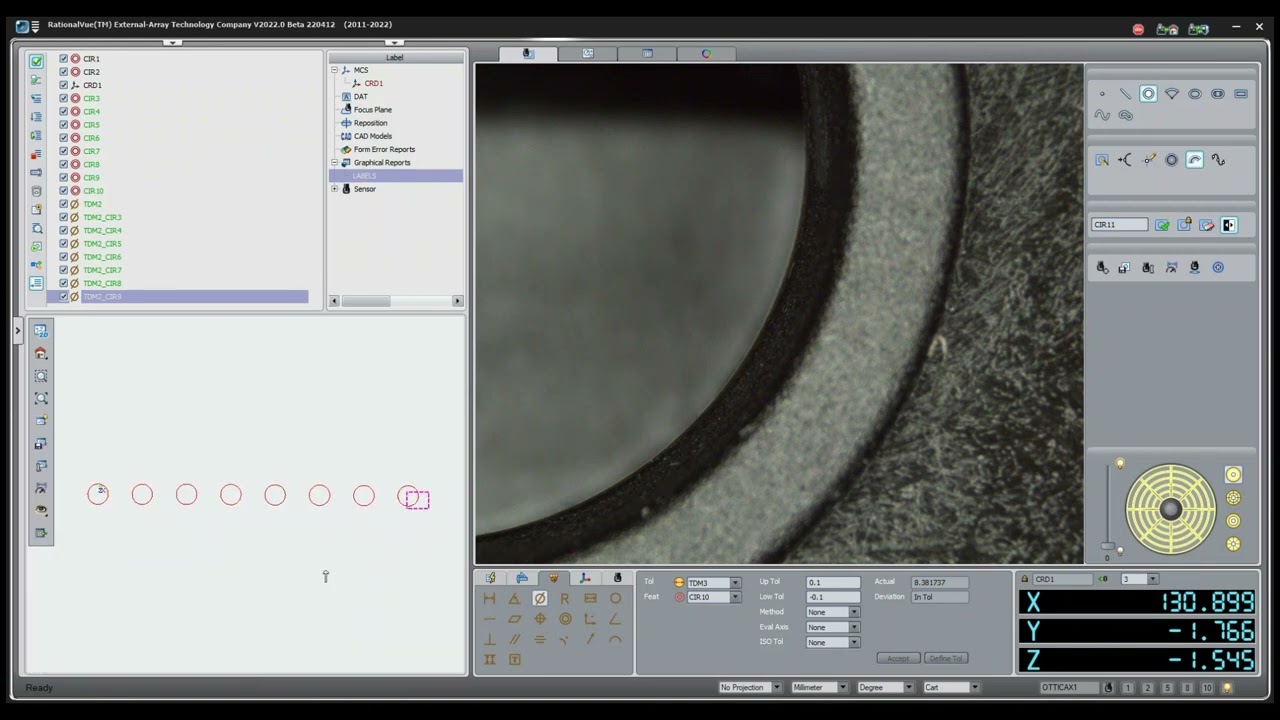Select the Ellipse feature tool
This screenshot has width=1280, height=720.
pos(1195,94)
